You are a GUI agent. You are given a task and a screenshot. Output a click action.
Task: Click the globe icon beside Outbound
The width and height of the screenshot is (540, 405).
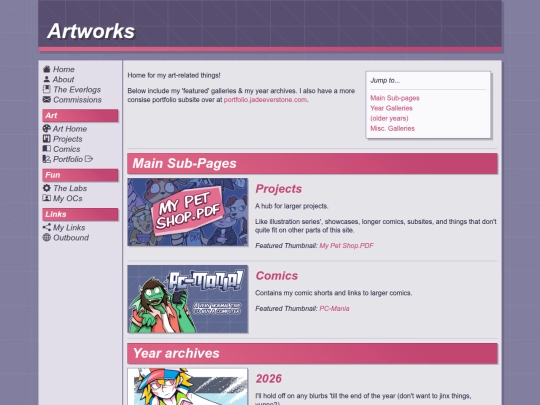[46, 237]
